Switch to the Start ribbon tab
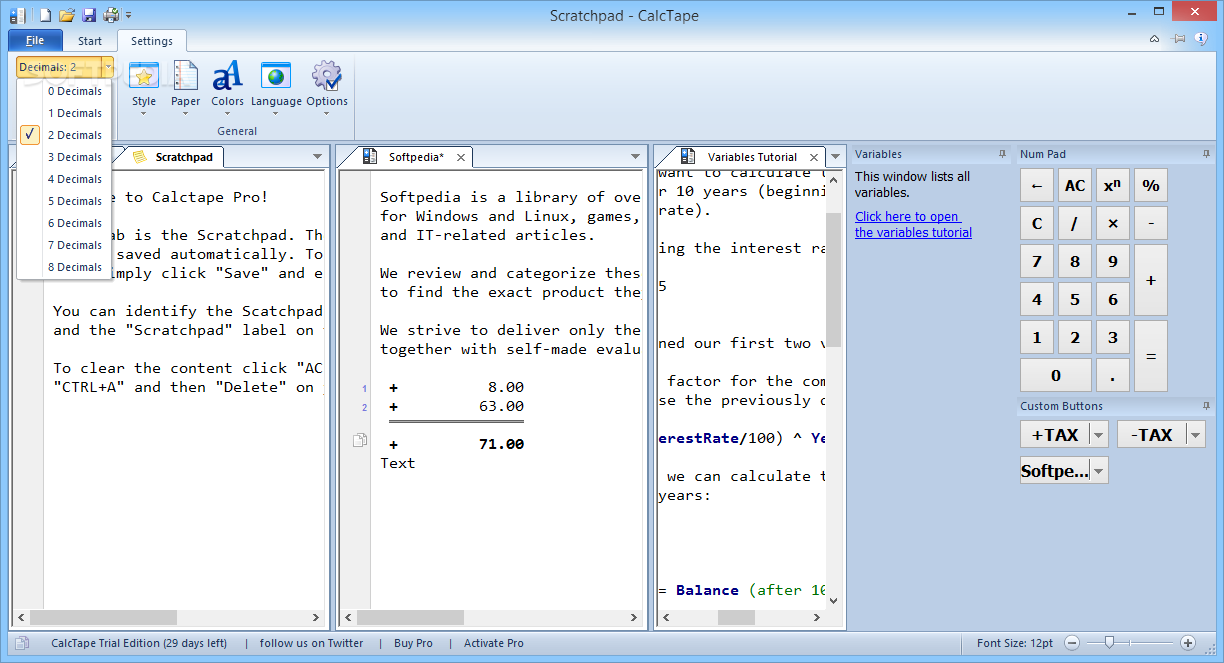 (90, 41)
